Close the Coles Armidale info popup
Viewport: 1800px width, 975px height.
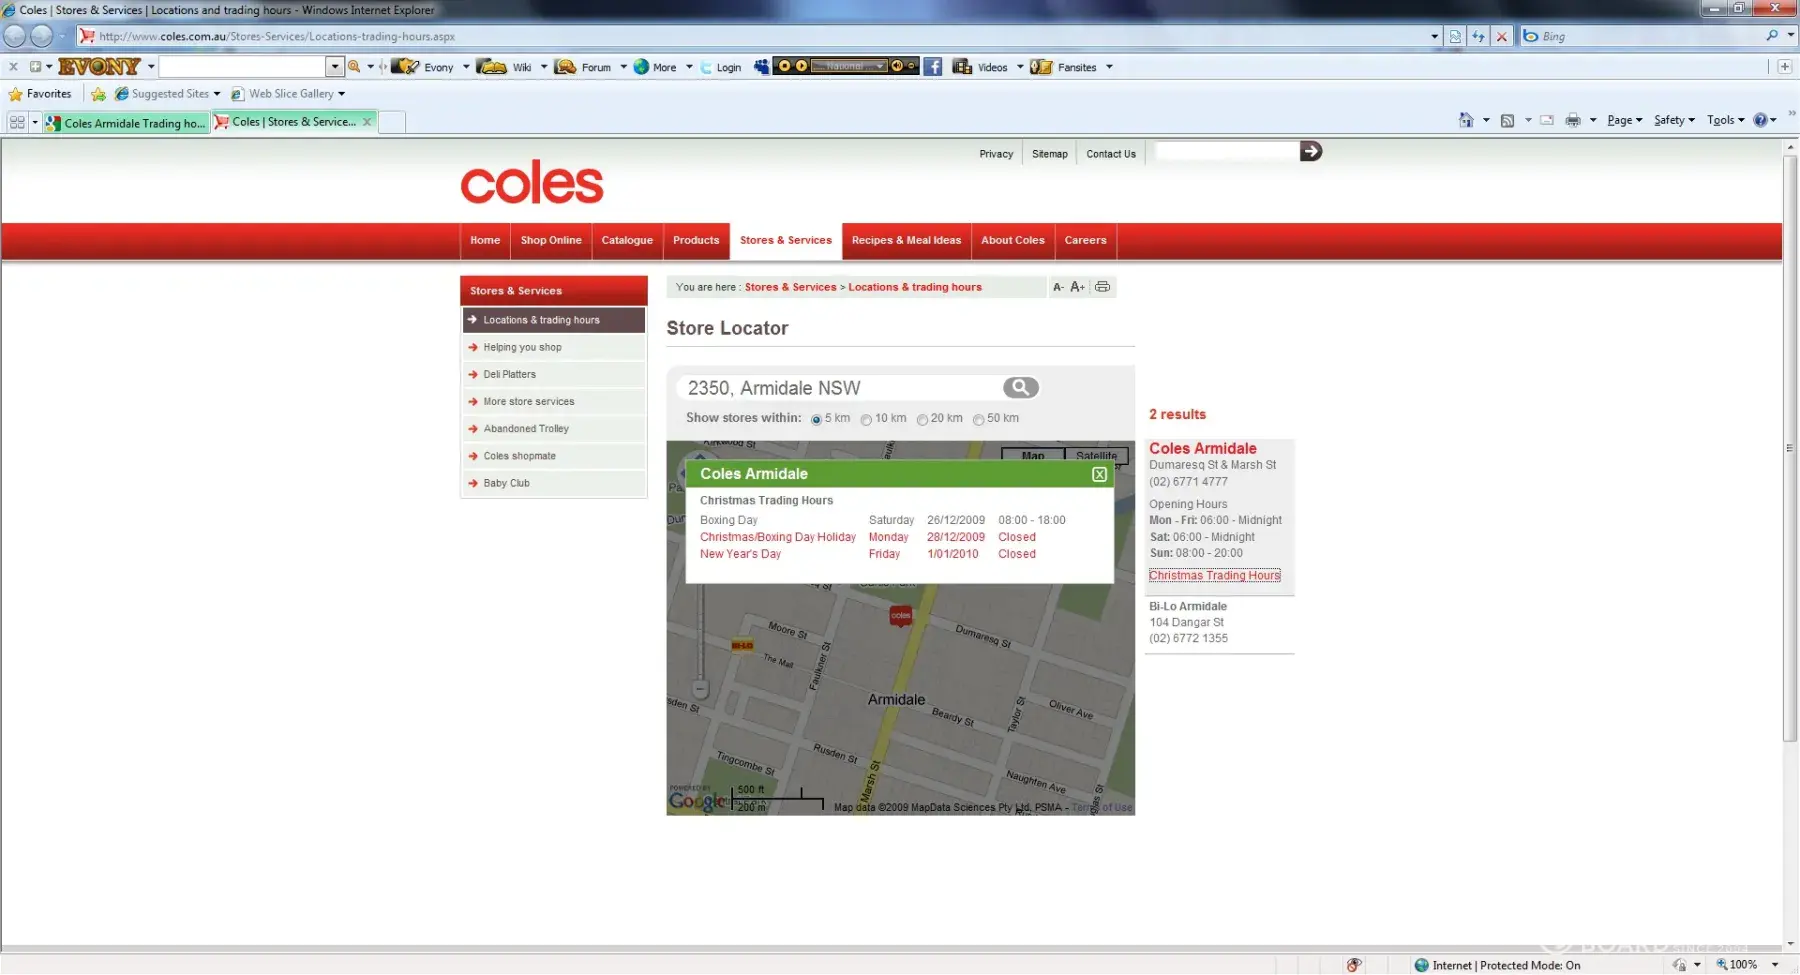pos(1099,475)
